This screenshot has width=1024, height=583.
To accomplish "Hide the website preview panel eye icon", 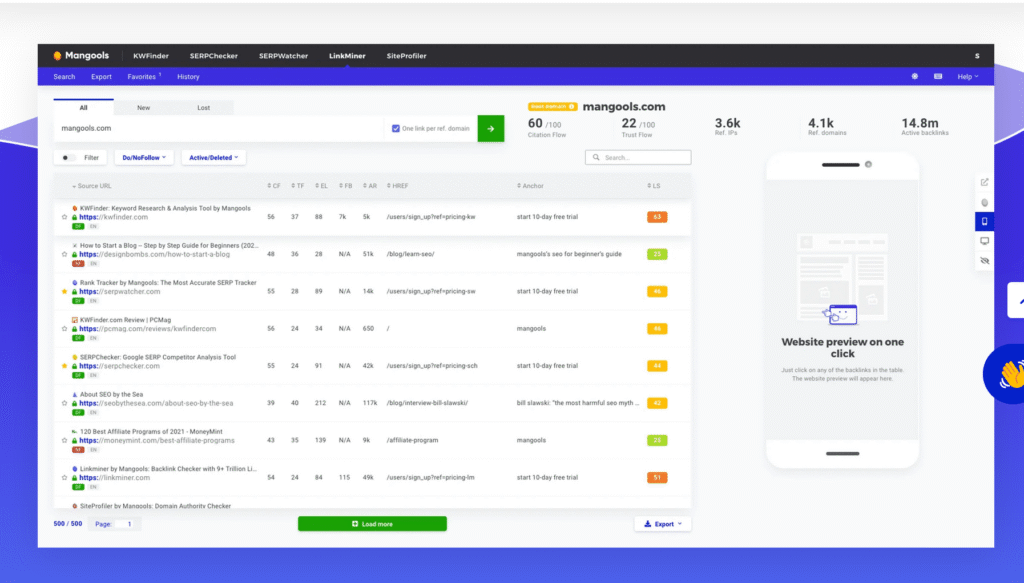I will tap(984, 260).
